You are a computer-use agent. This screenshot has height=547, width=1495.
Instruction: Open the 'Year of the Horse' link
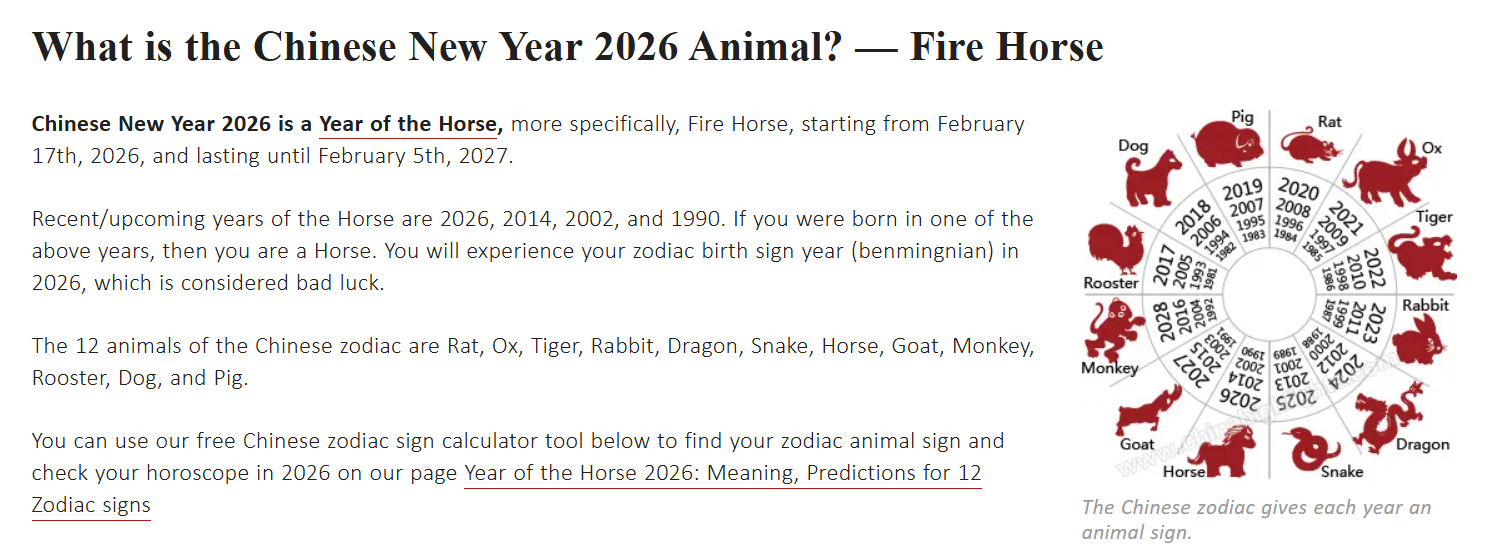tap(409, 124)
